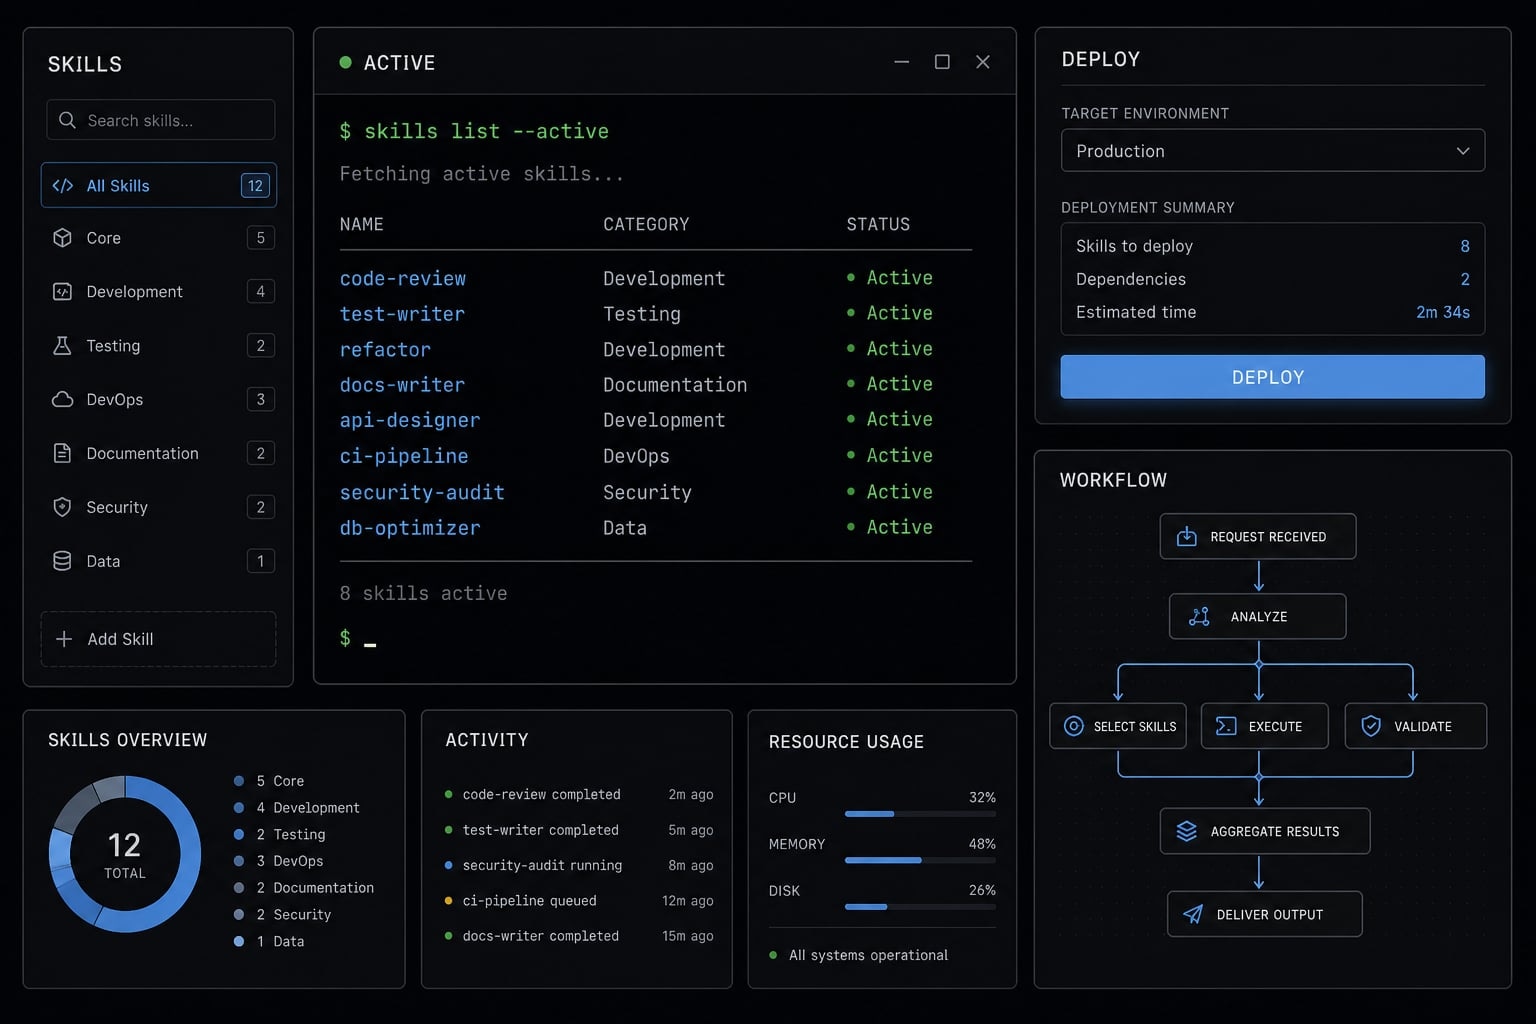Click 'ci-pipeline queued' activity entry
Screen dimensions: 1536x1024
click(579, 901)
